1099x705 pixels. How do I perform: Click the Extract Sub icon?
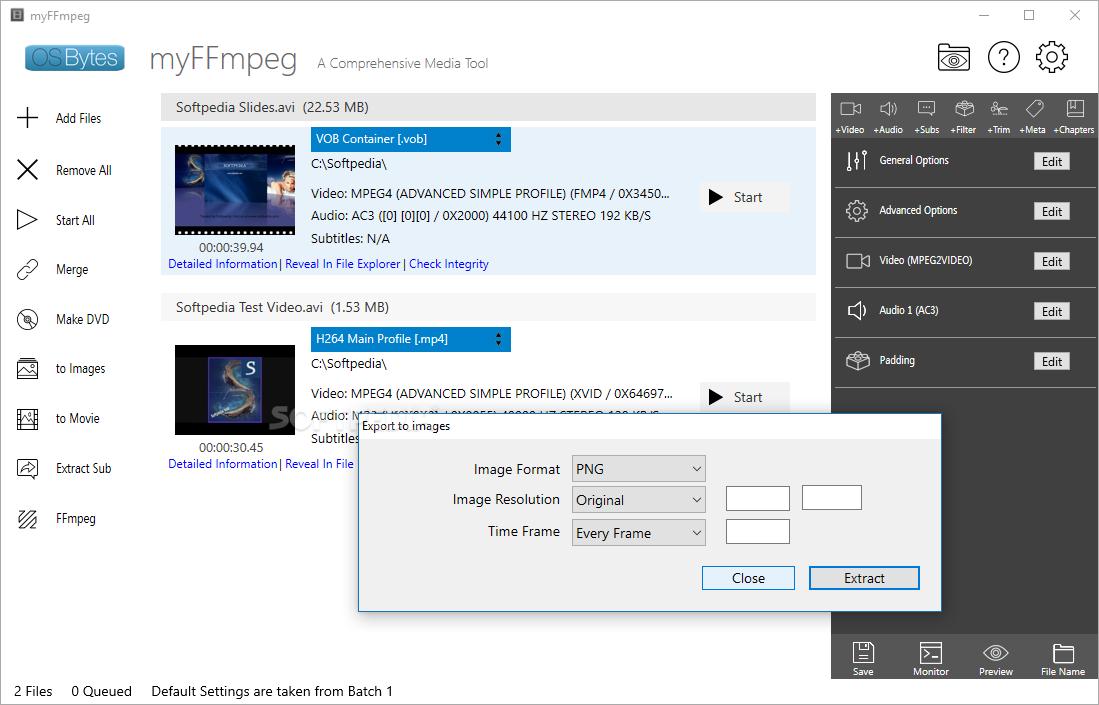pyautogui.click(x=27, y=468)
